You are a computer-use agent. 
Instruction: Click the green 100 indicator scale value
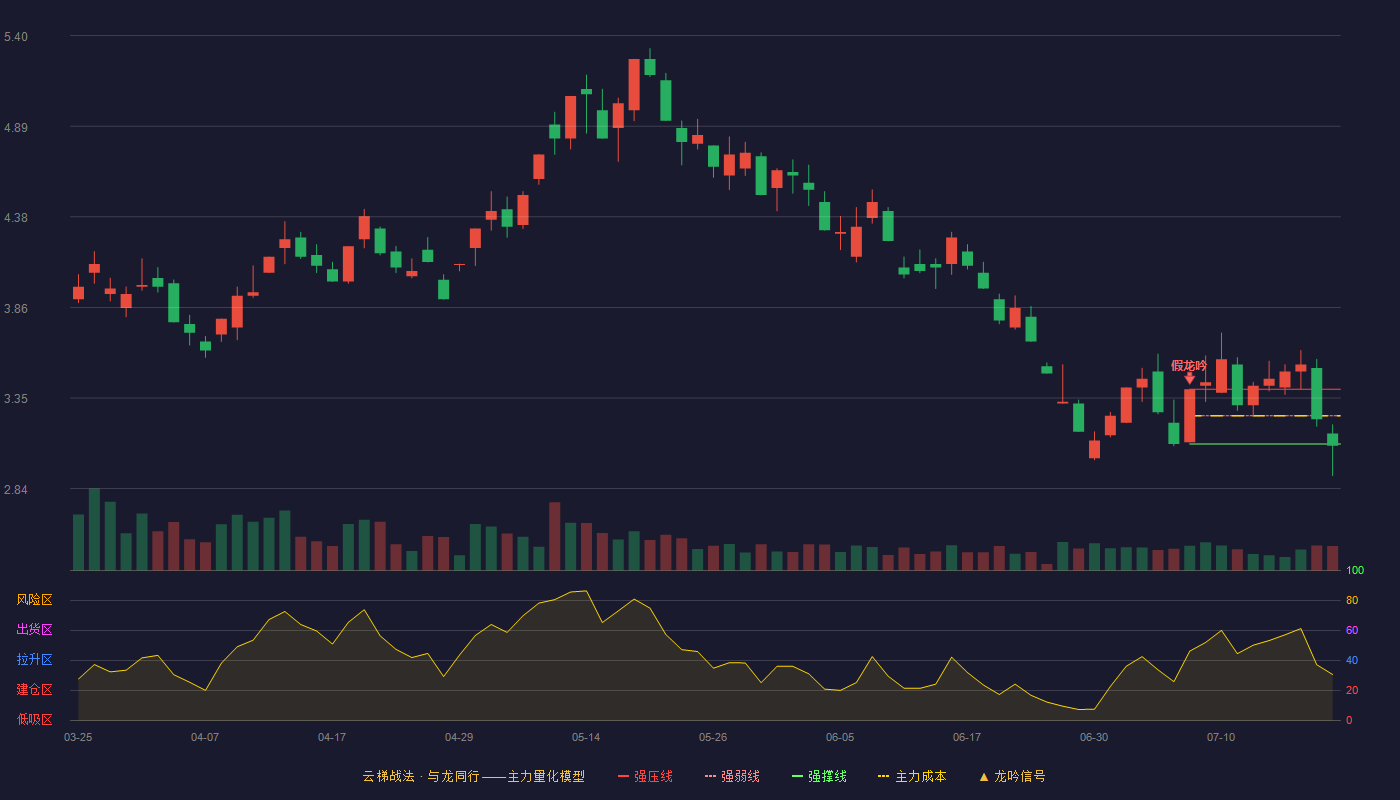pyautogui.click(x=1355, y=571)
